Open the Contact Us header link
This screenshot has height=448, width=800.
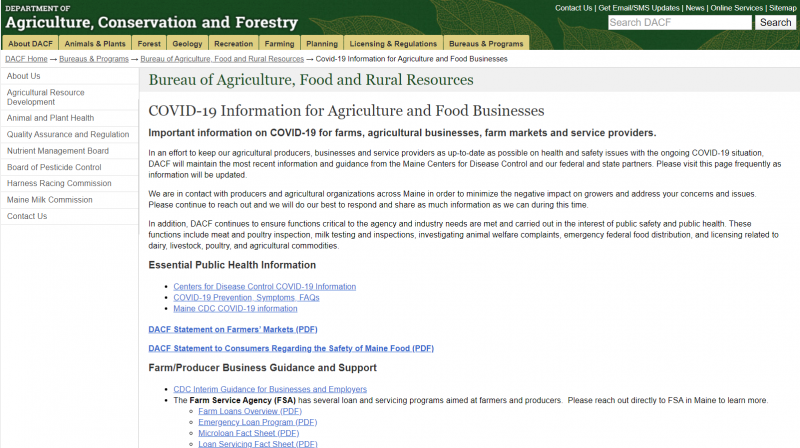pyautogui.click(x=573, y=8)
